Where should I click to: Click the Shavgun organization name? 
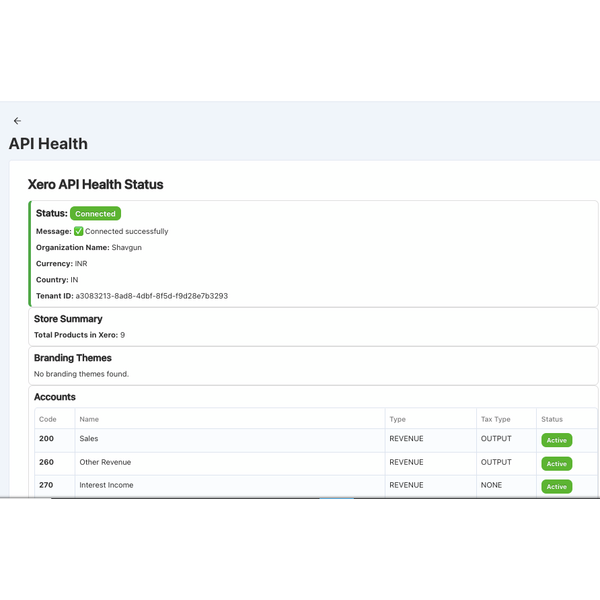click(127, 247)
